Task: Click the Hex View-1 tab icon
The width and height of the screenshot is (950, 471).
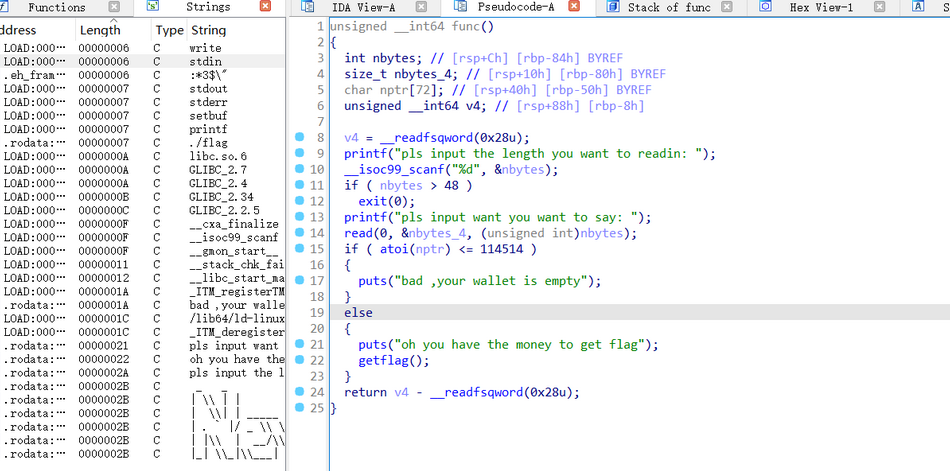Action: tap(766, 7)
